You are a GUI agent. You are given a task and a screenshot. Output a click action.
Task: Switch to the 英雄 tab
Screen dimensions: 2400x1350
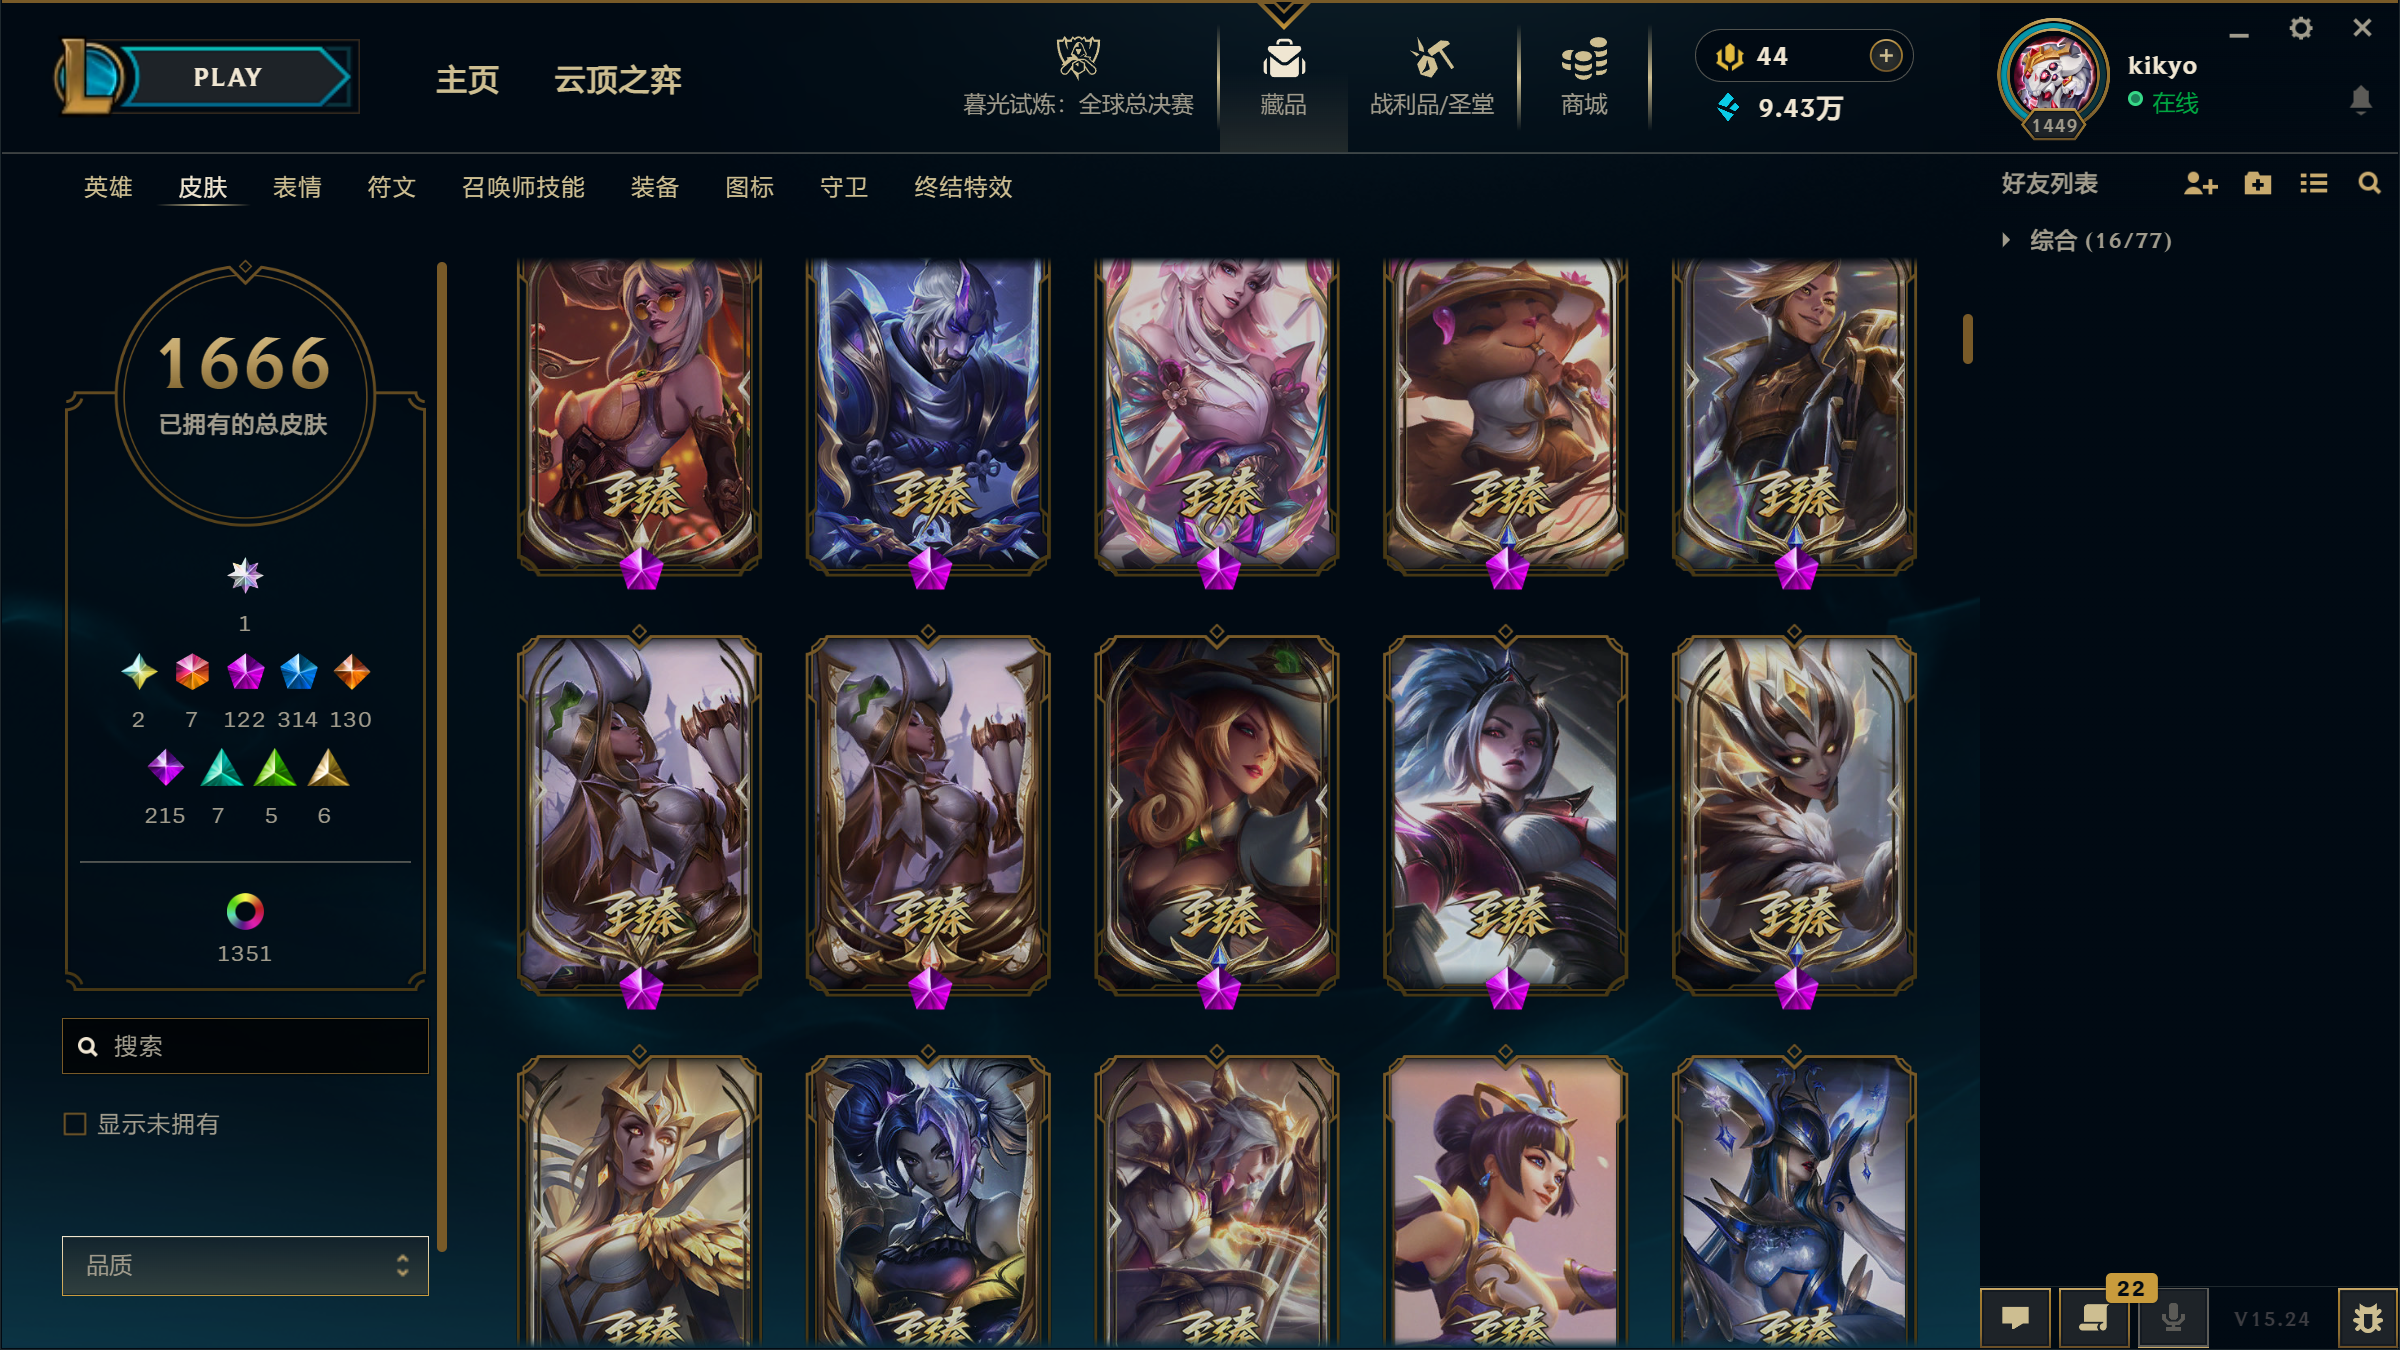[108, 187]
